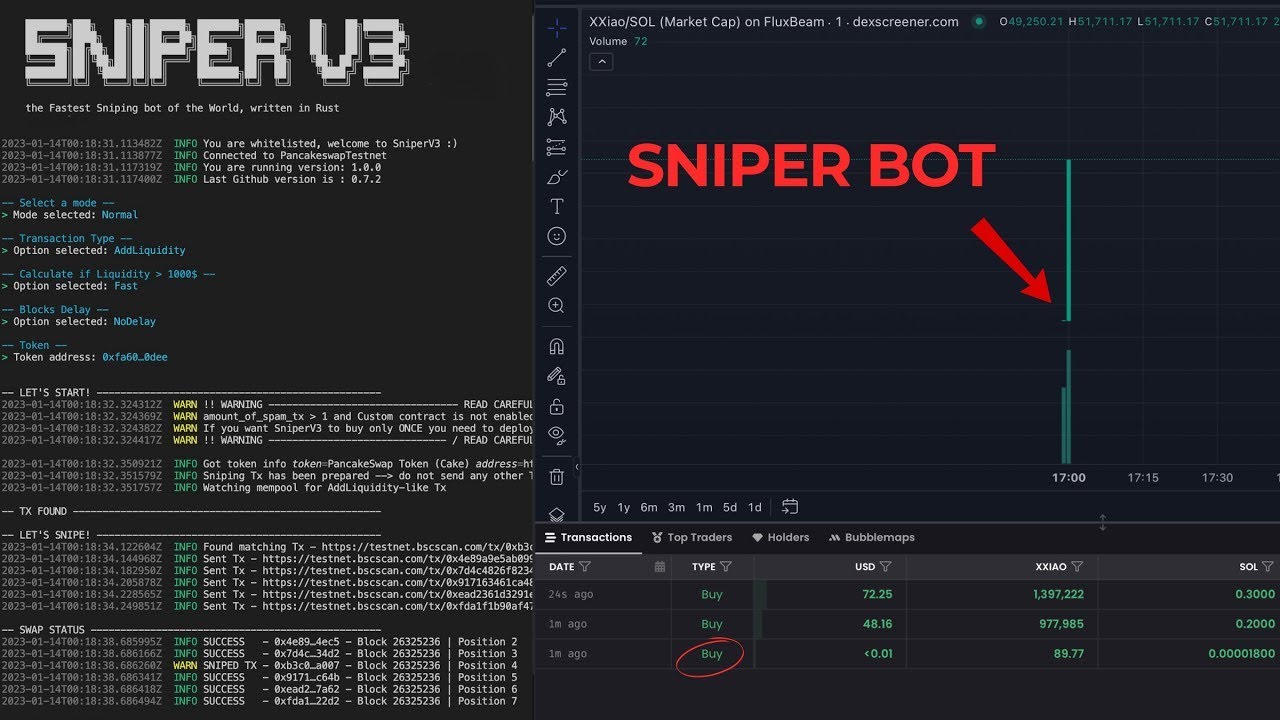Set chart range to 5y
The width and height of the screenshot is (1280, 720).
(600, 507)
